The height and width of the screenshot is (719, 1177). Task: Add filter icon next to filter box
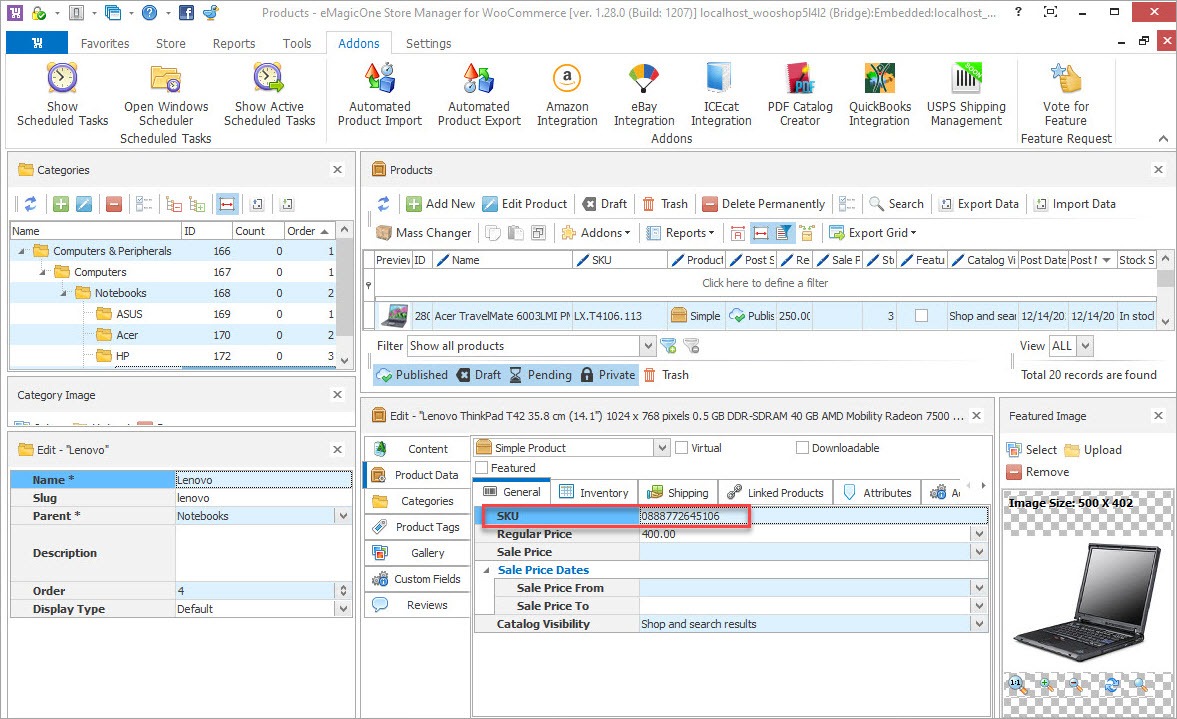[x=668, y=346]
